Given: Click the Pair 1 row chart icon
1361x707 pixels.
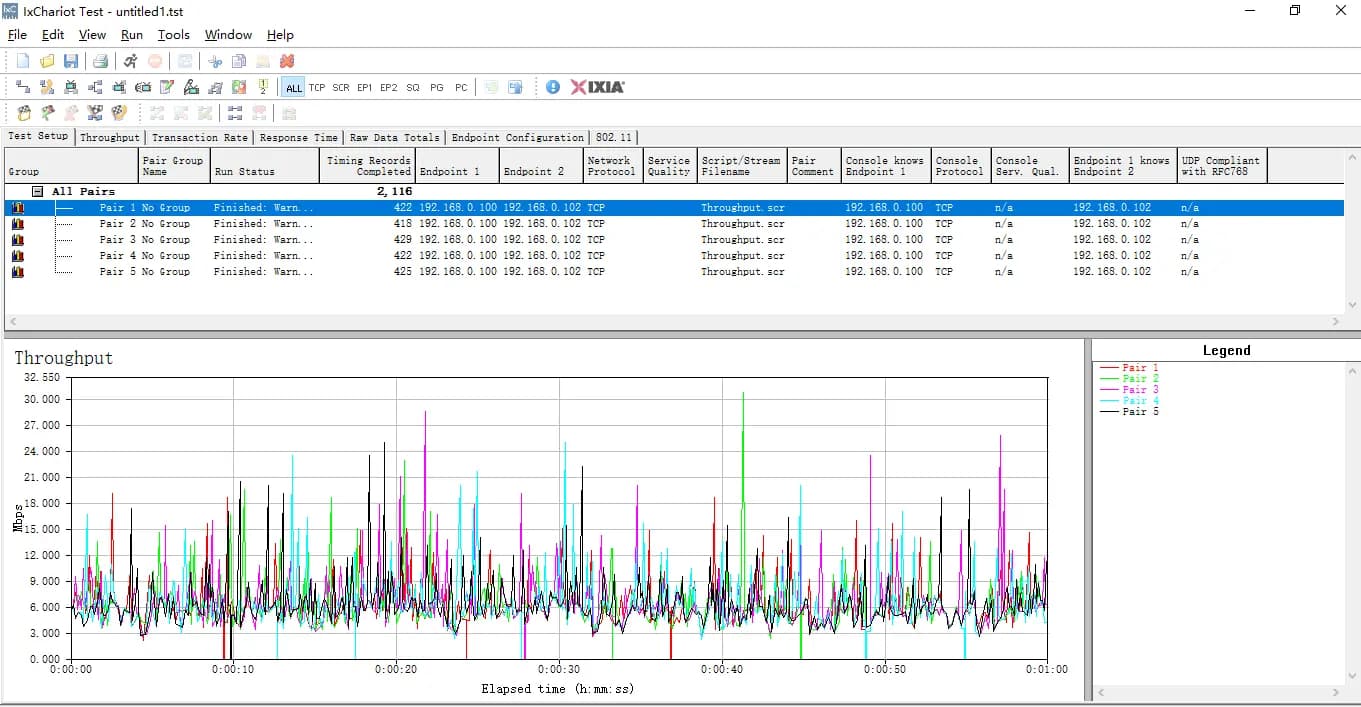Looking at the screenshot, I should [17, 208].
